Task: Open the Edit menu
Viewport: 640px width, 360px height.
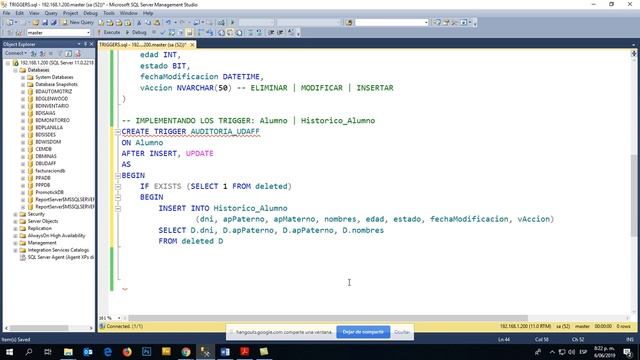Action: 19,13
